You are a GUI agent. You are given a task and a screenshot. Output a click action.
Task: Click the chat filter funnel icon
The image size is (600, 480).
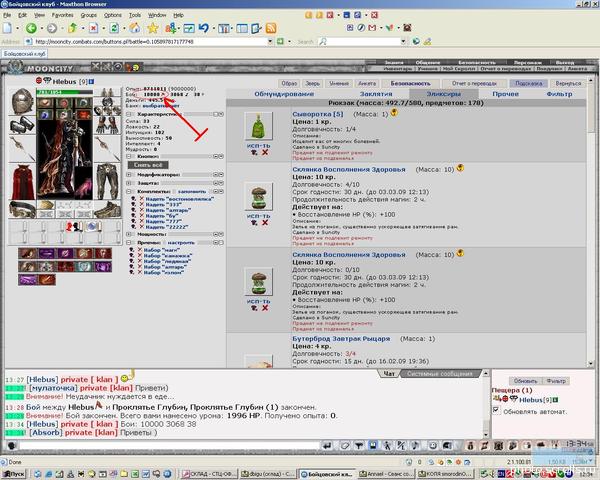(359, 446)
